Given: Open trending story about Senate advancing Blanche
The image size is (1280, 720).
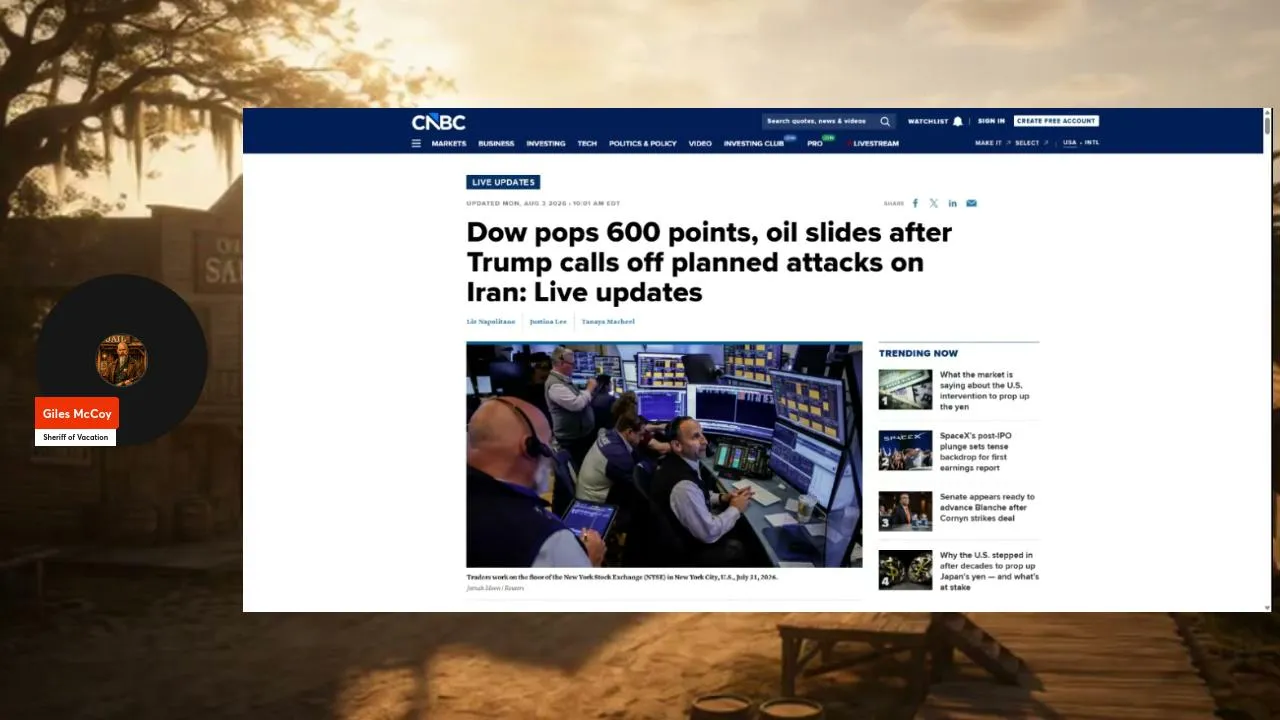Looking at the screenshot, I should click(987, 507).
